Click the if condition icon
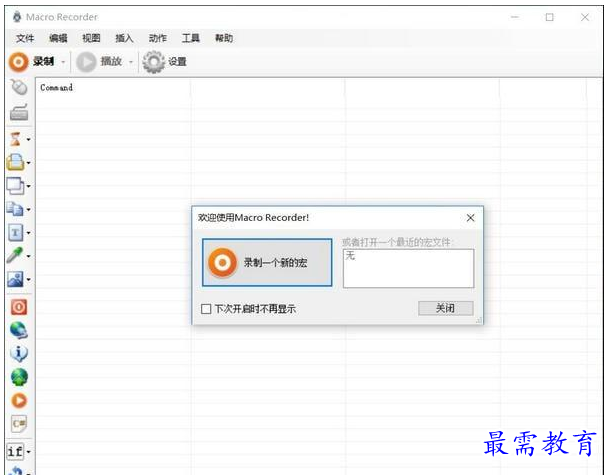Viewport: 605px width, 475px height. pyautogui.click(x=15, y=451)
